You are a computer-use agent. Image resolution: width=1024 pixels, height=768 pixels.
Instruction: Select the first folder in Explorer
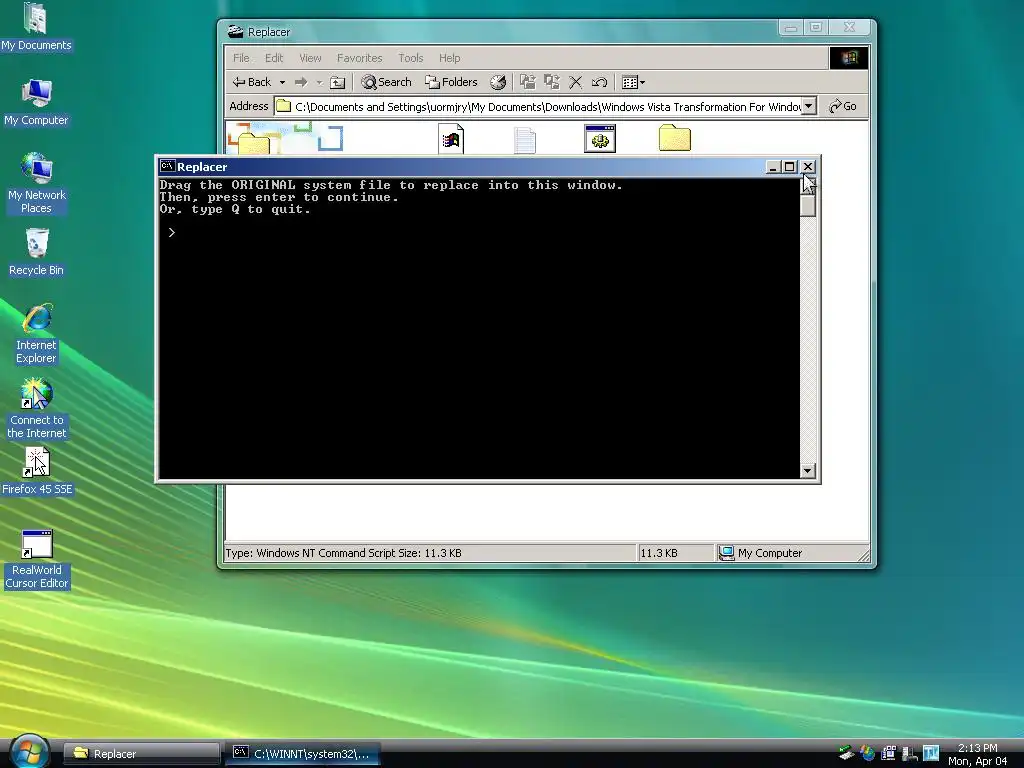click(253, 142)
